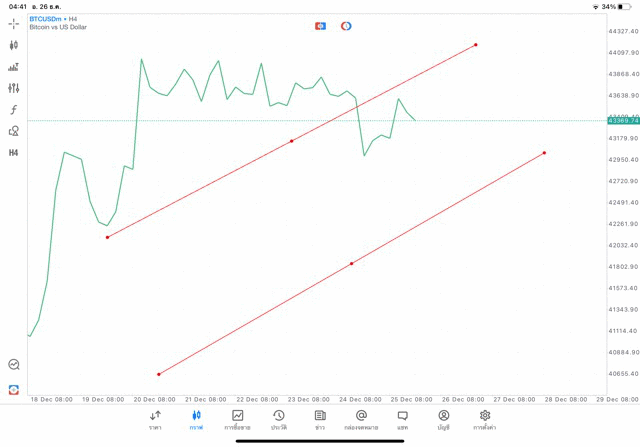Open chart settings sliders icon

(x=14, y=88)
